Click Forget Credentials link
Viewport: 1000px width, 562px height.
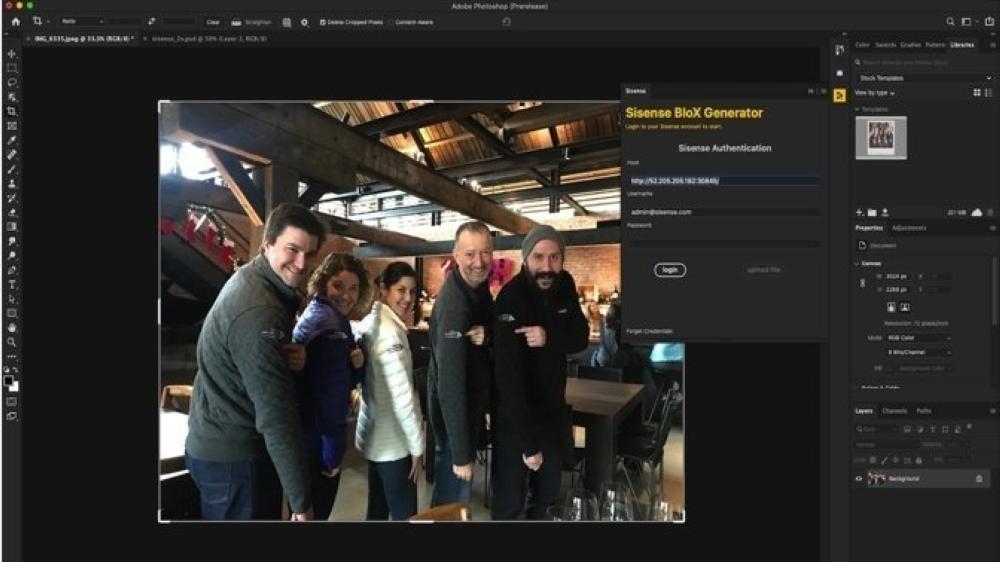coord(649,330)
